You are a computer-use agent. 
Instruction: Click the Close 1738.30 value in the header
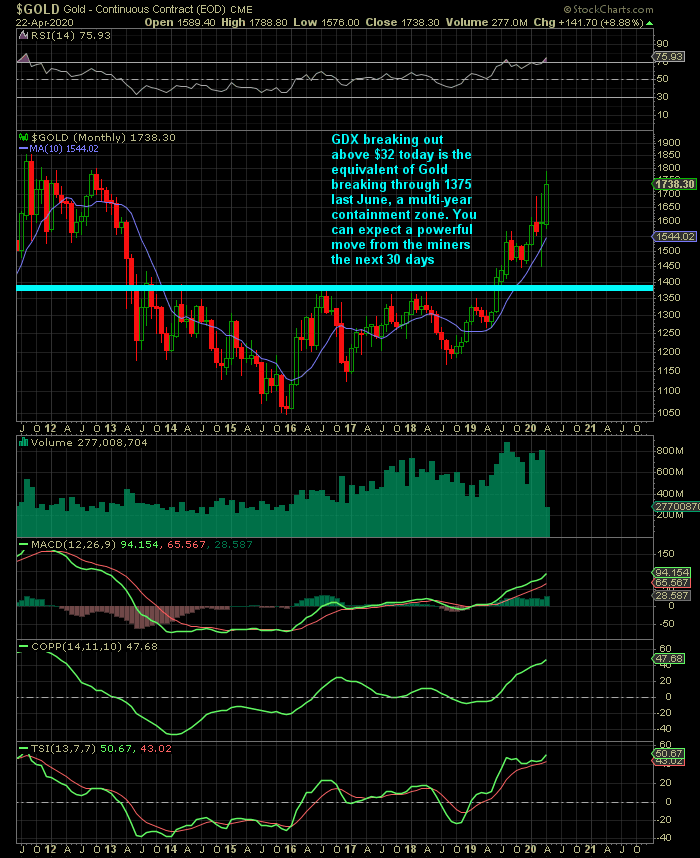403,22
